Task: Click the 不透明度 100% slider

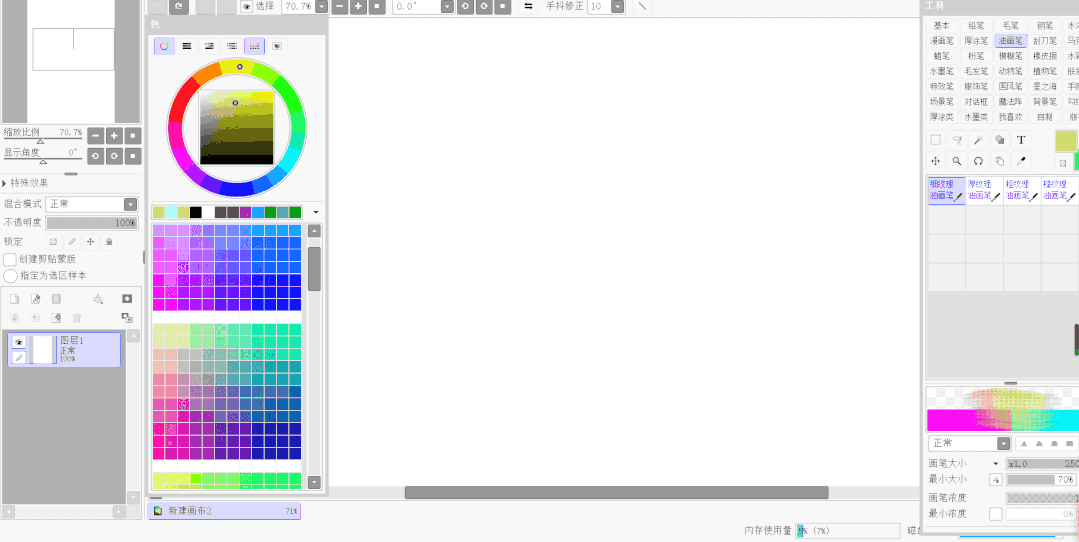Action: point(92,223)
